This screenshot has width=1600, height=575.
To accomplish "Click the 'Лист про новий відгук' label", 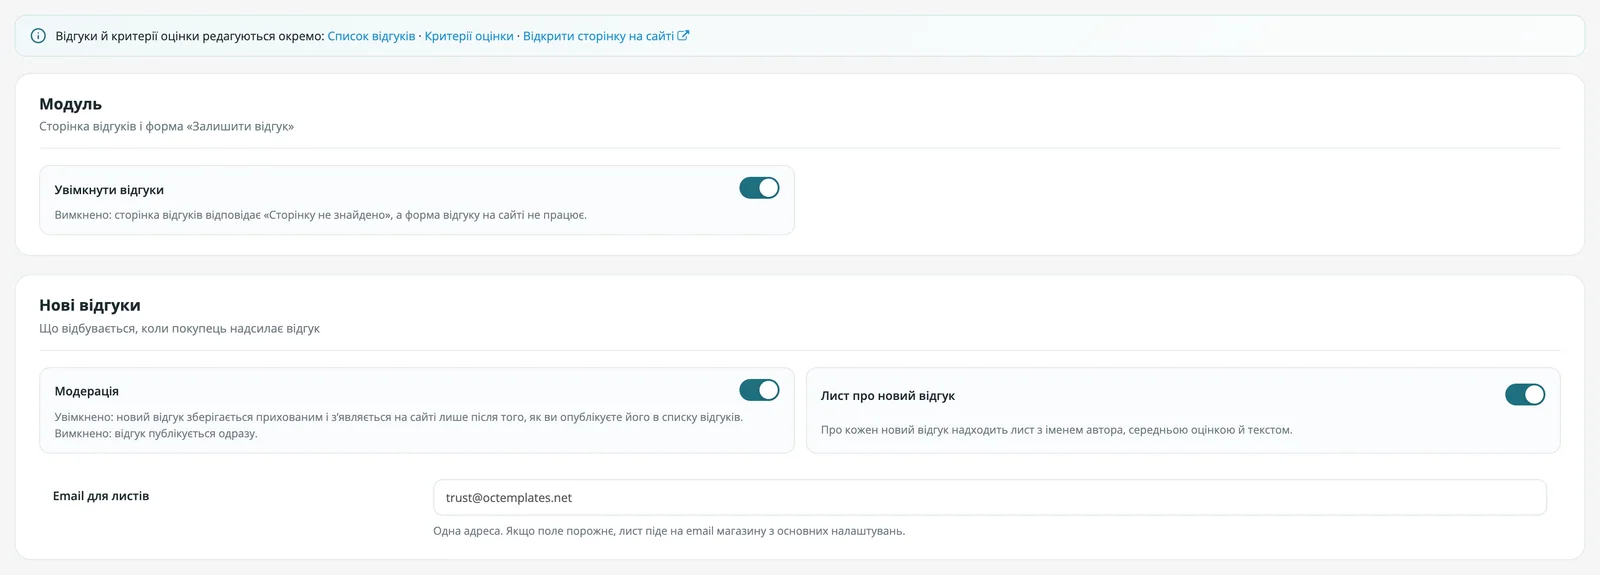I will pos(888,396).
